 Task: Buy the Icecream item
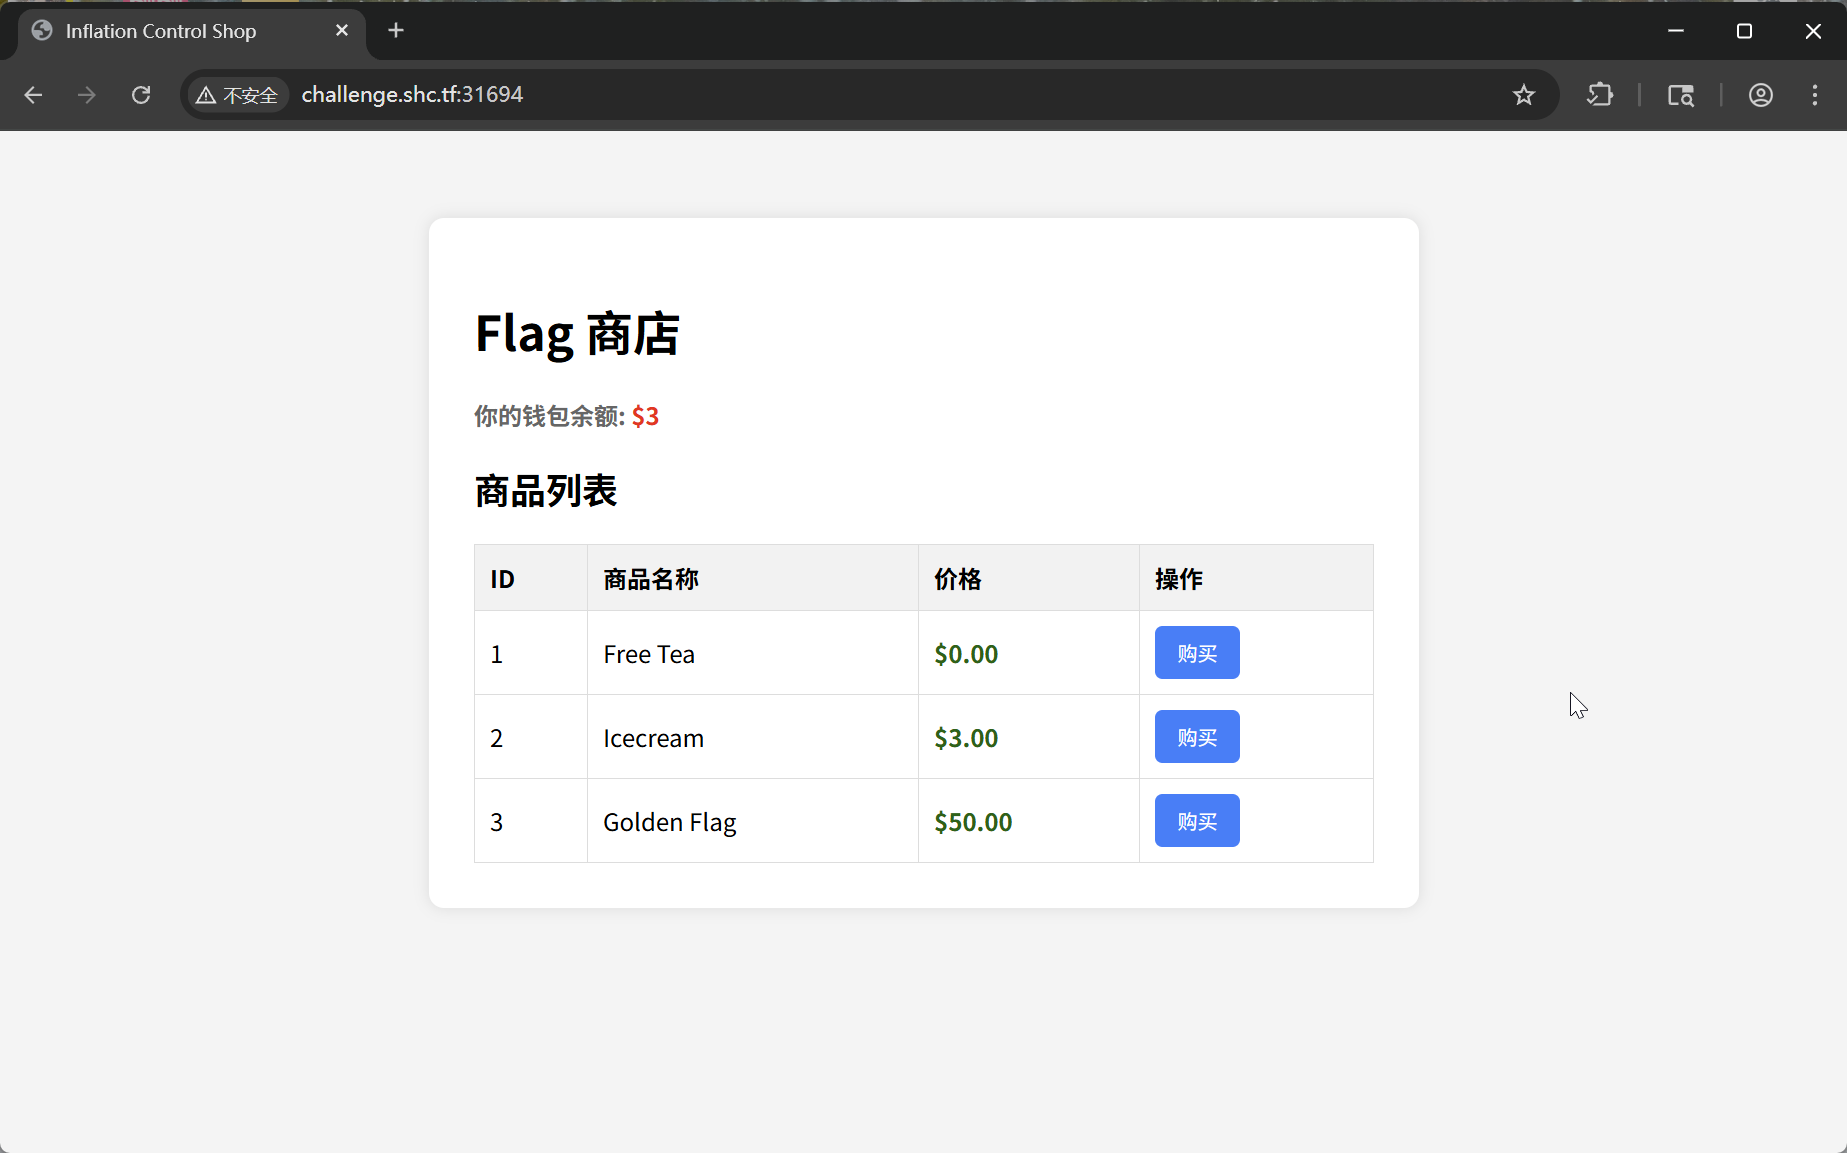point(1196,737)
